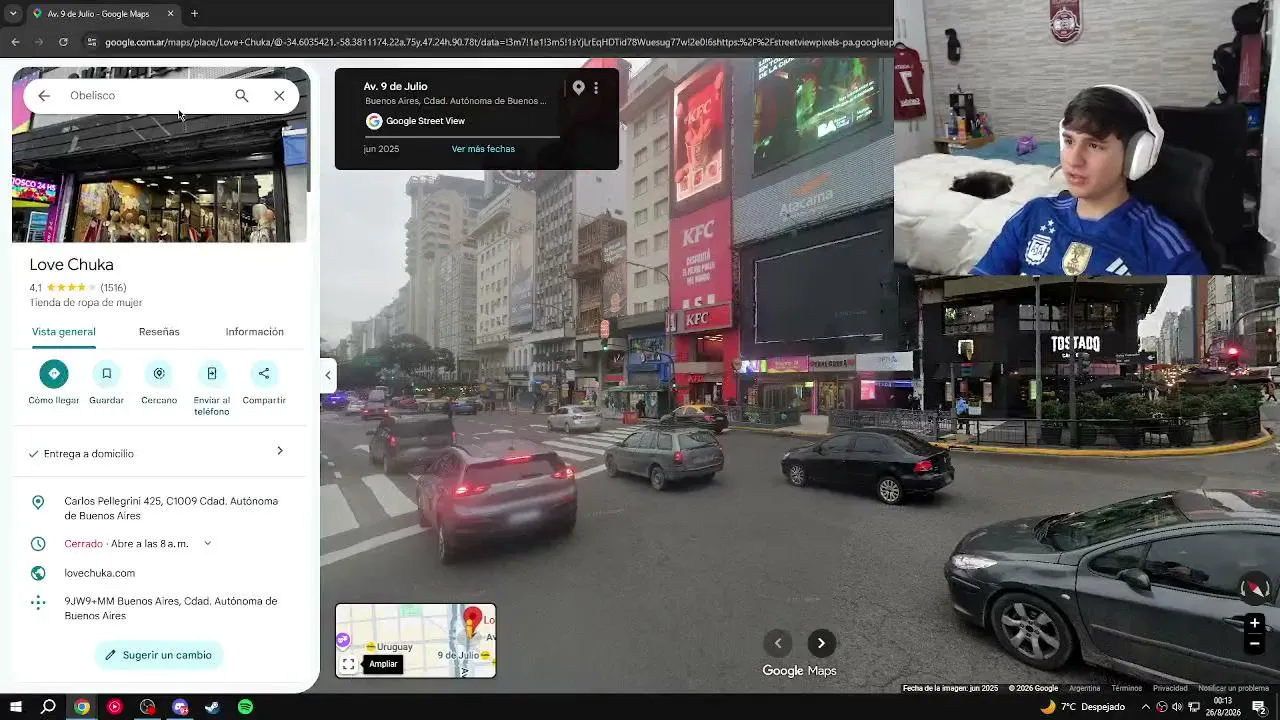Reload the page in Chrome
The height and width of the screenshot is (720, 1280).
(x=63, y=42)
